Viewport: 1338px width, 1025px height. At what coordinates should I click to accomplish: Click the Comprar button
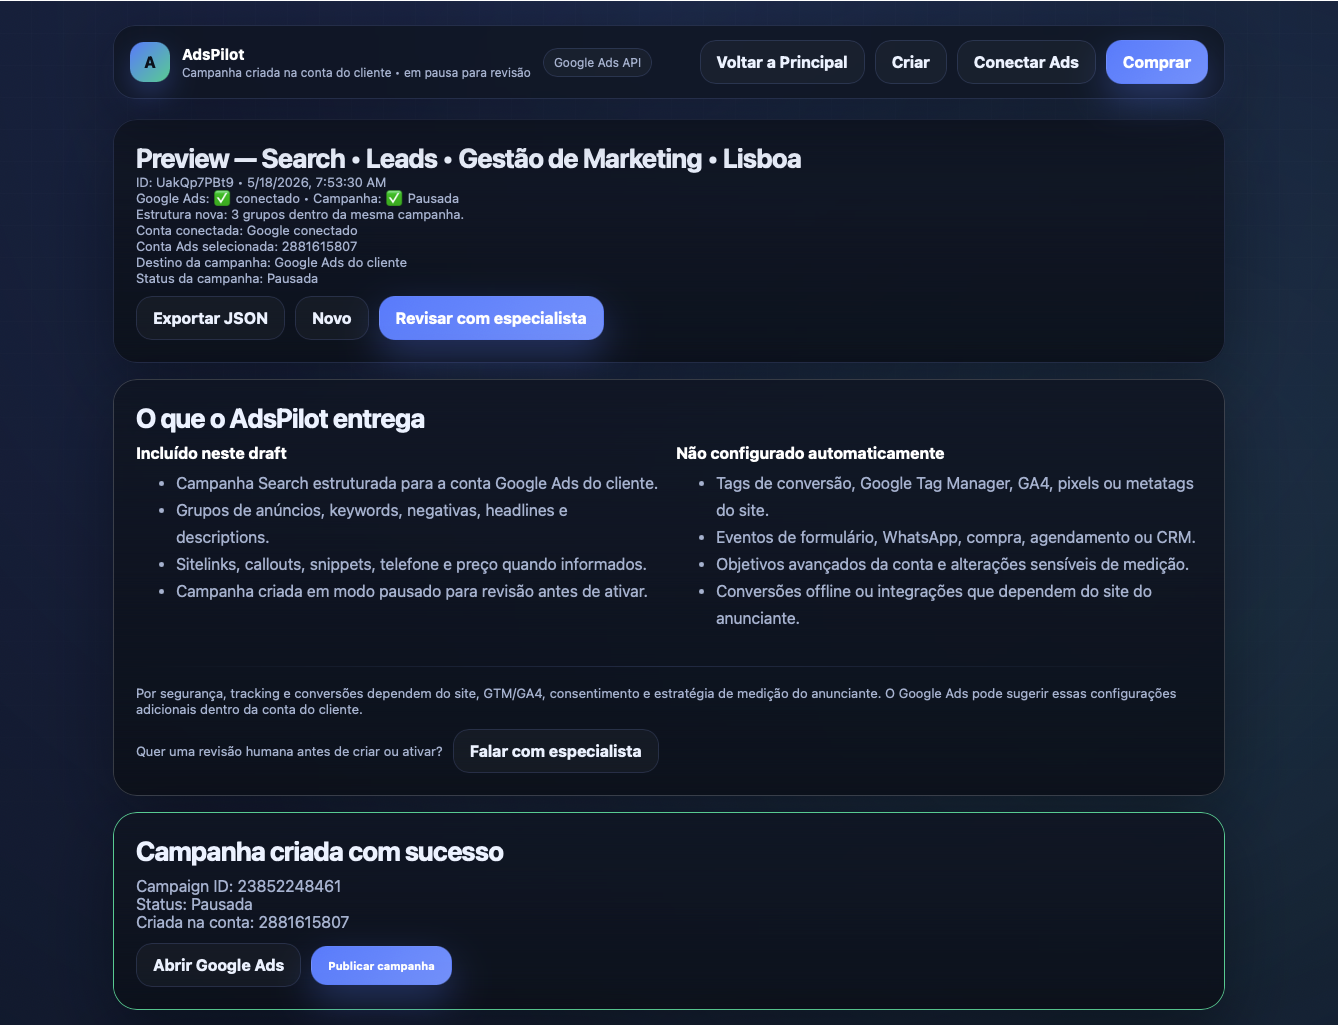[1156, 62]
